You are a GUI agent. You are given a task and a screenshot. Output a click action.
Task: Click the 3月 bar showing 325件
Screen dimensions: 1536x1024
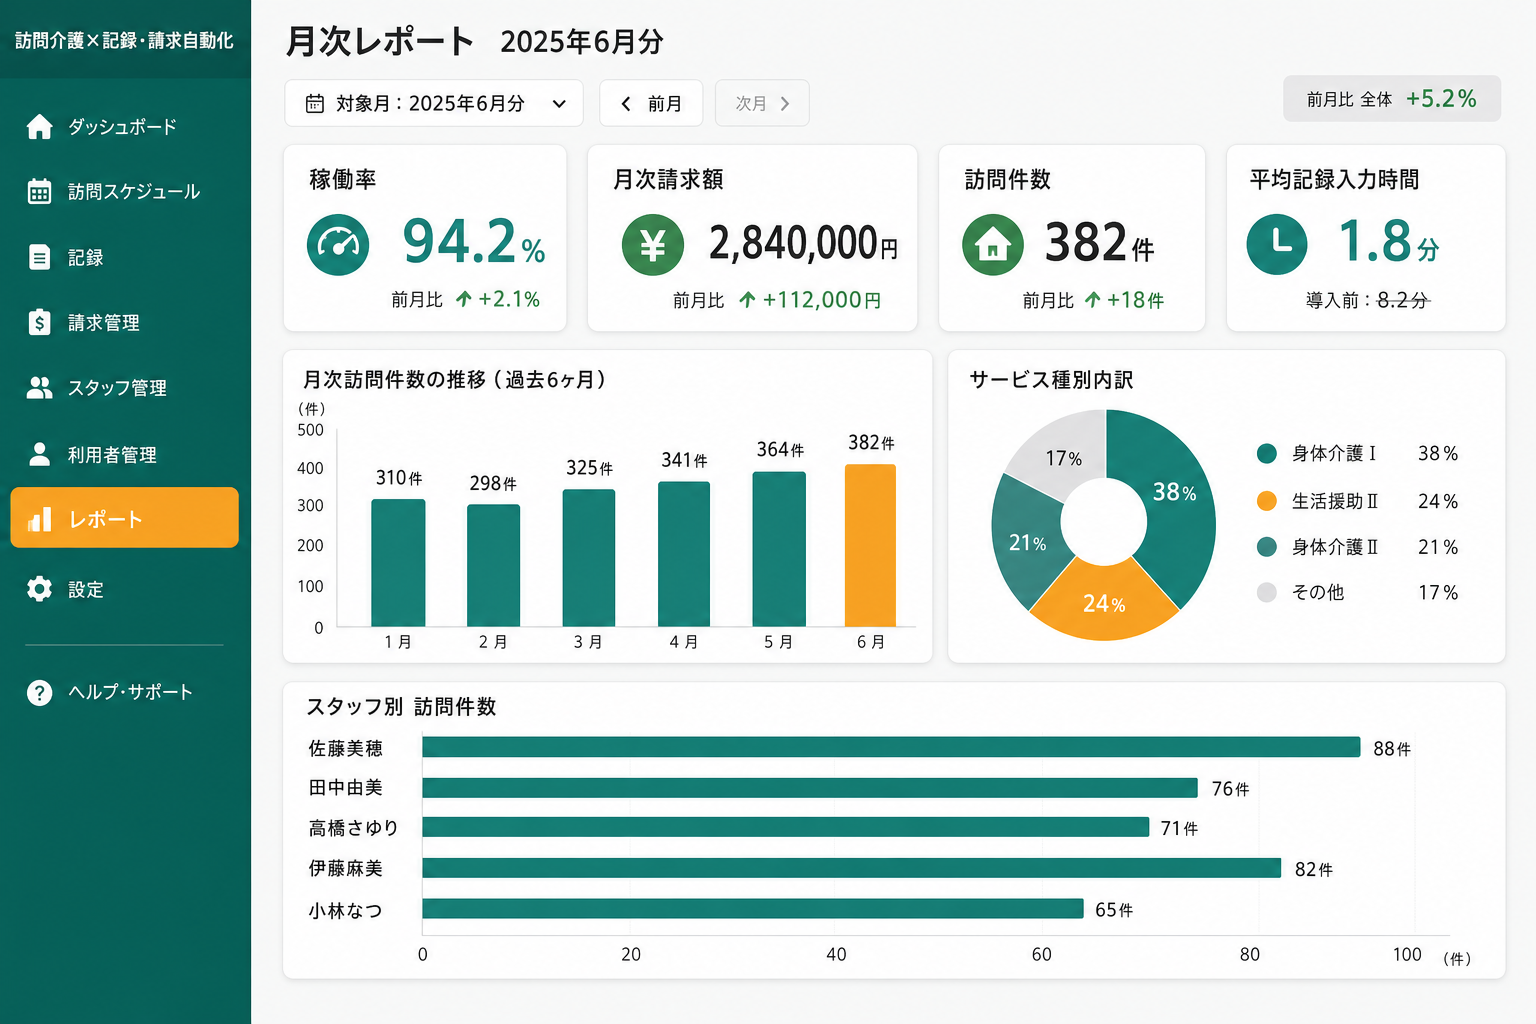coord(589,558)
